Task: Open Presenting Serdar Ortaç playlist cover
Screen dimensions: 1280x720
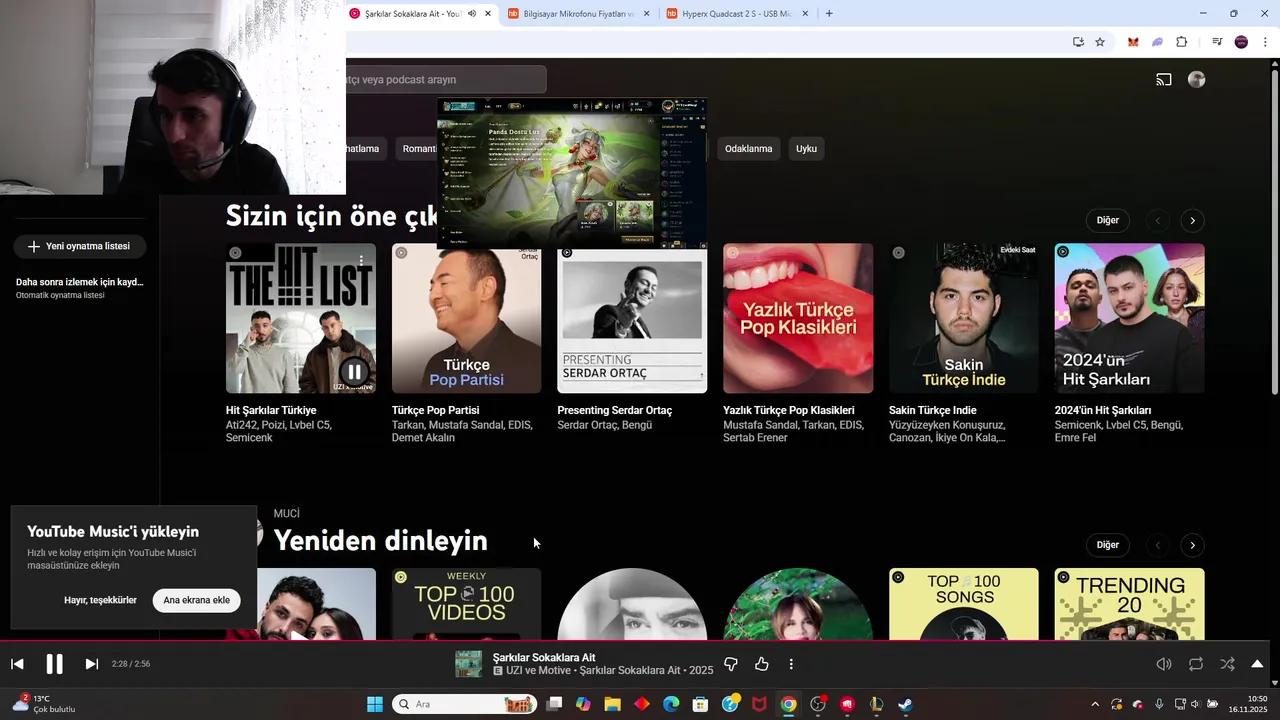Action: click(x=632, y=322)
